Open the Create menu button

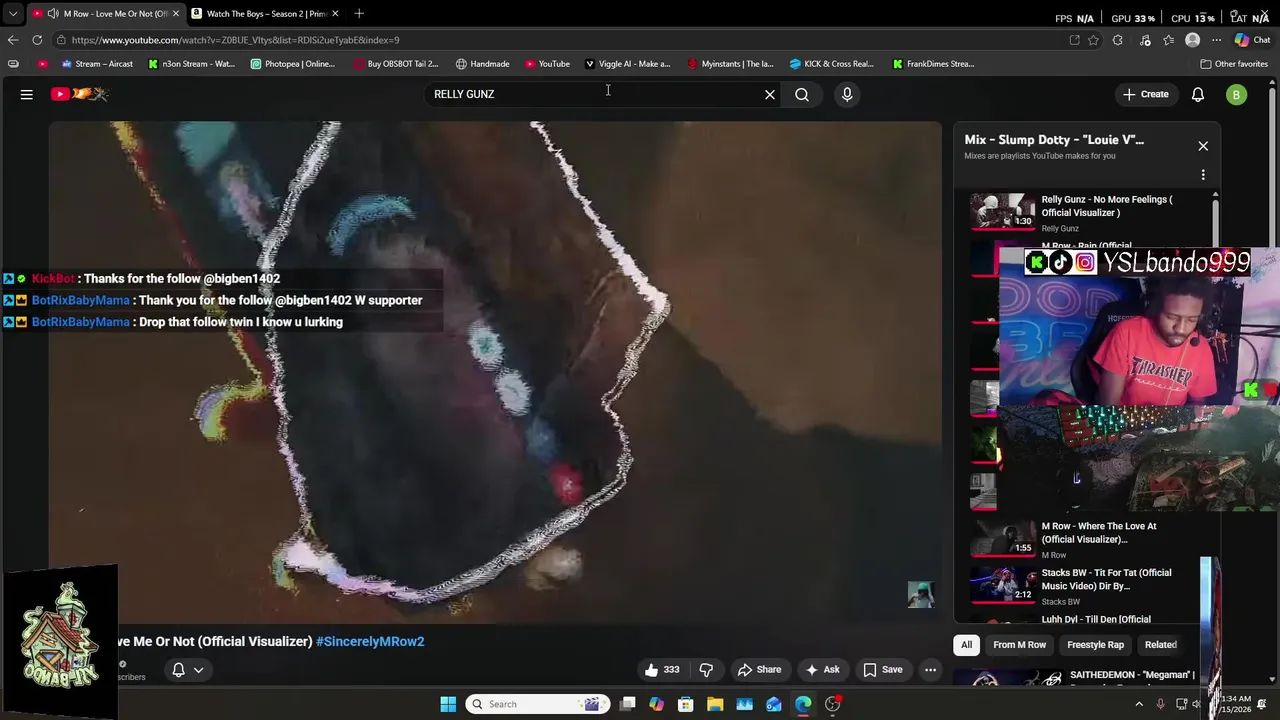click(1146, 94)
